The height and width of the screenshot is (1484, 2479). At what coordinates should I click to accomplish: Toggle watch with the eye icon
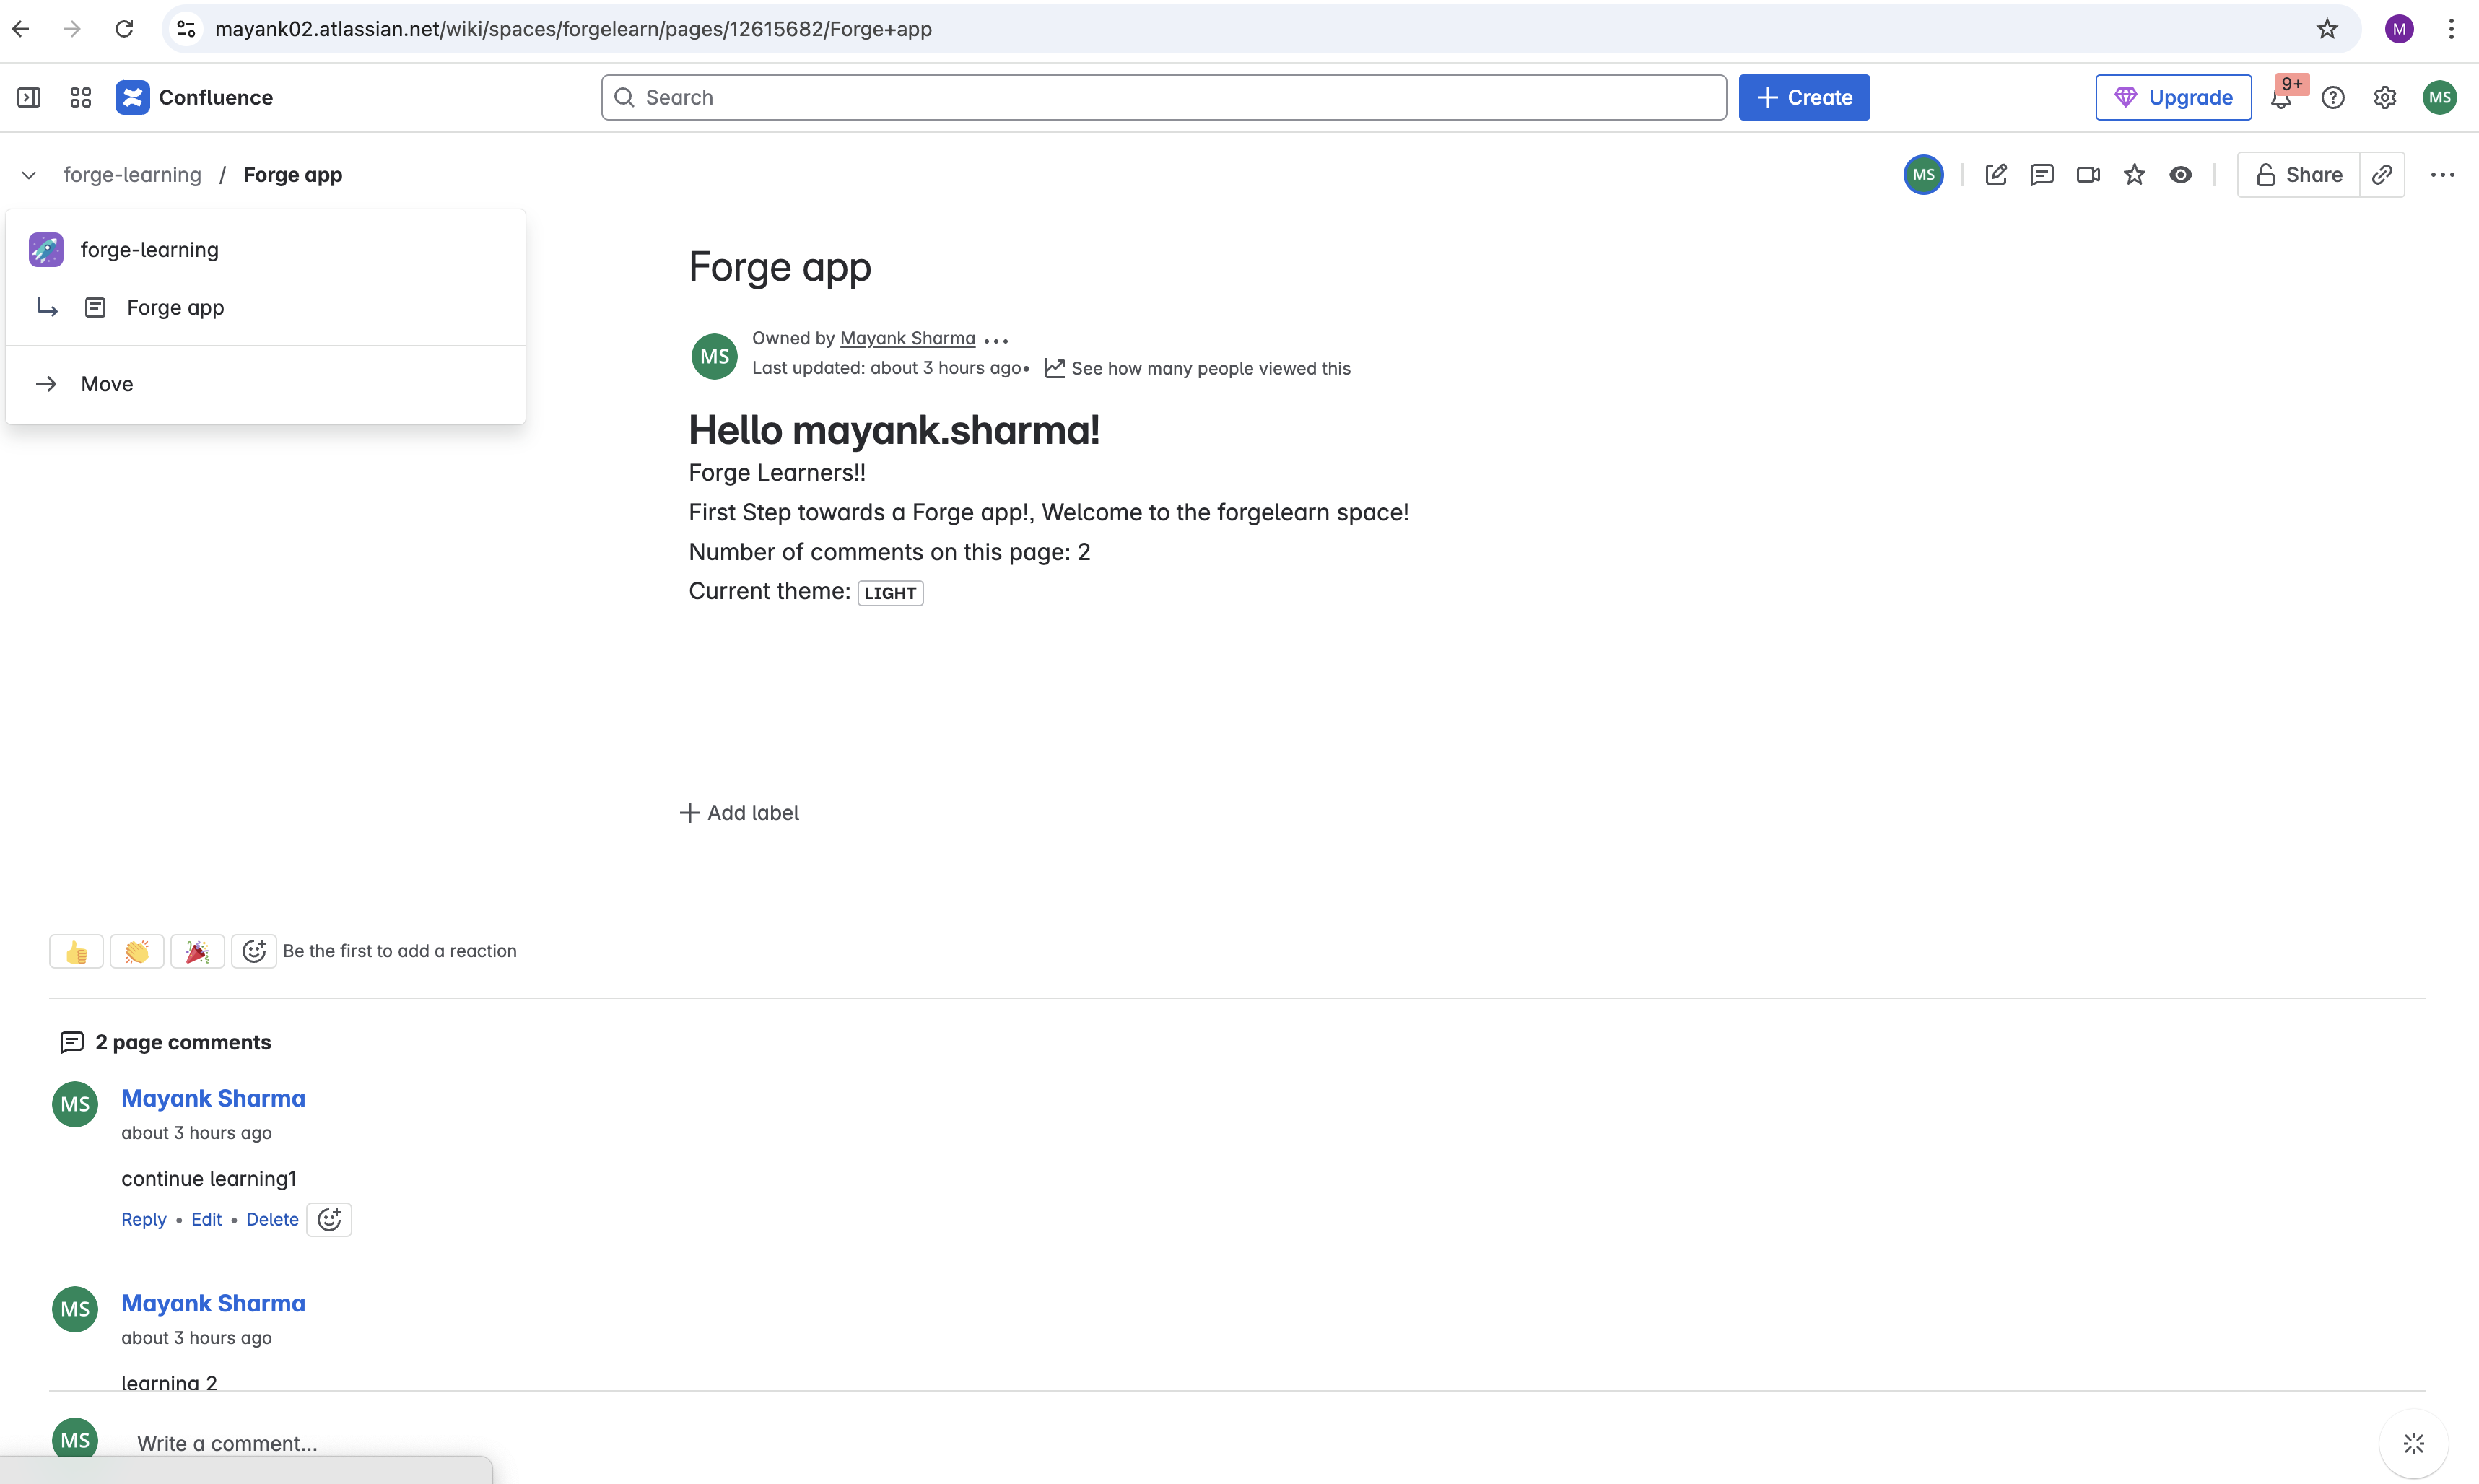pos(2180,175)
